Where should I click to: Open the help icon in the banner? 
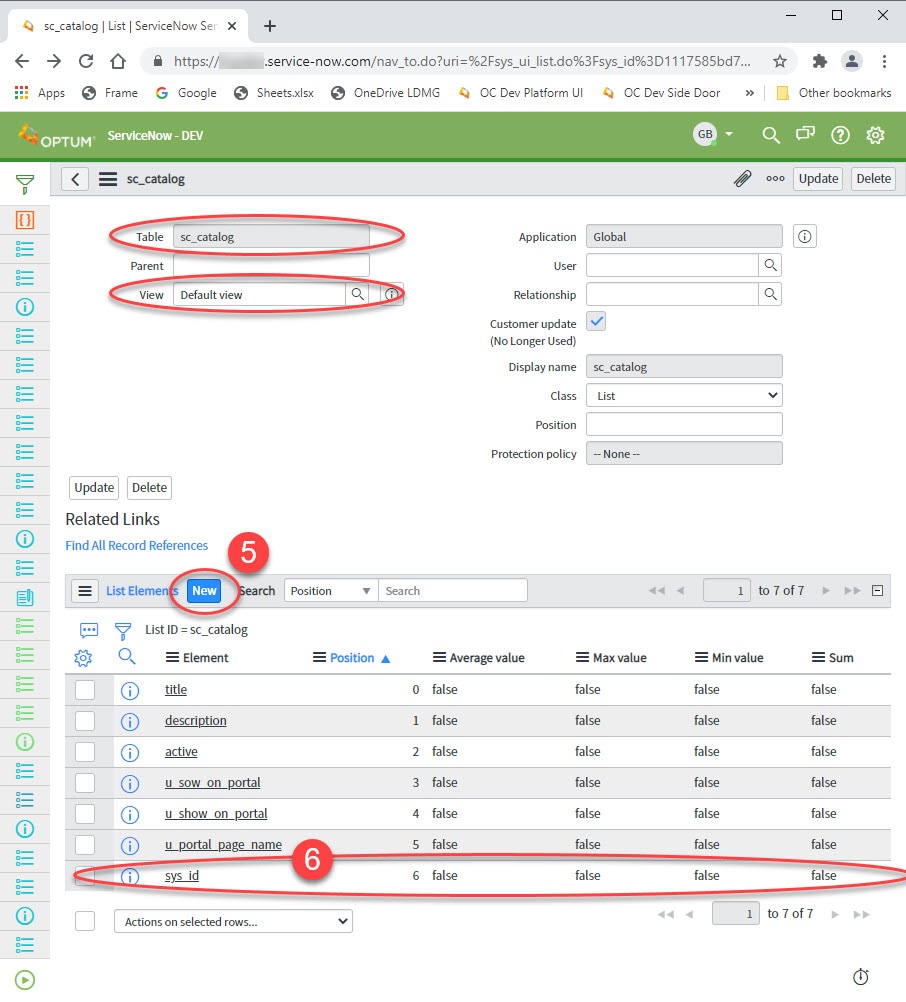tap(840, 134)
